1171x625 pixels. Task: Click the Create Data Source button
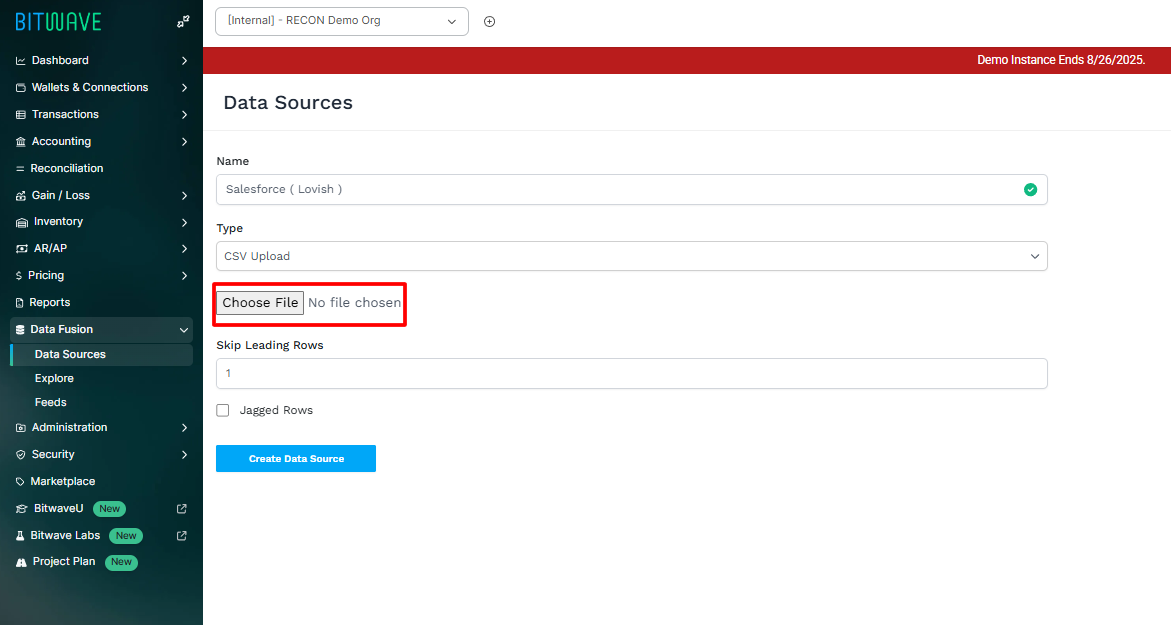click(296, 458)
